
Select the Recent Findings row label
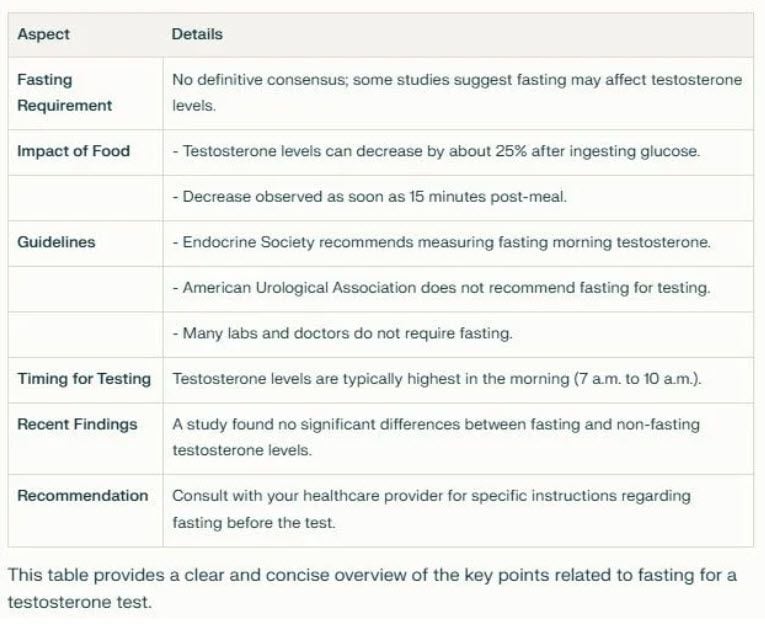[77, 425]
